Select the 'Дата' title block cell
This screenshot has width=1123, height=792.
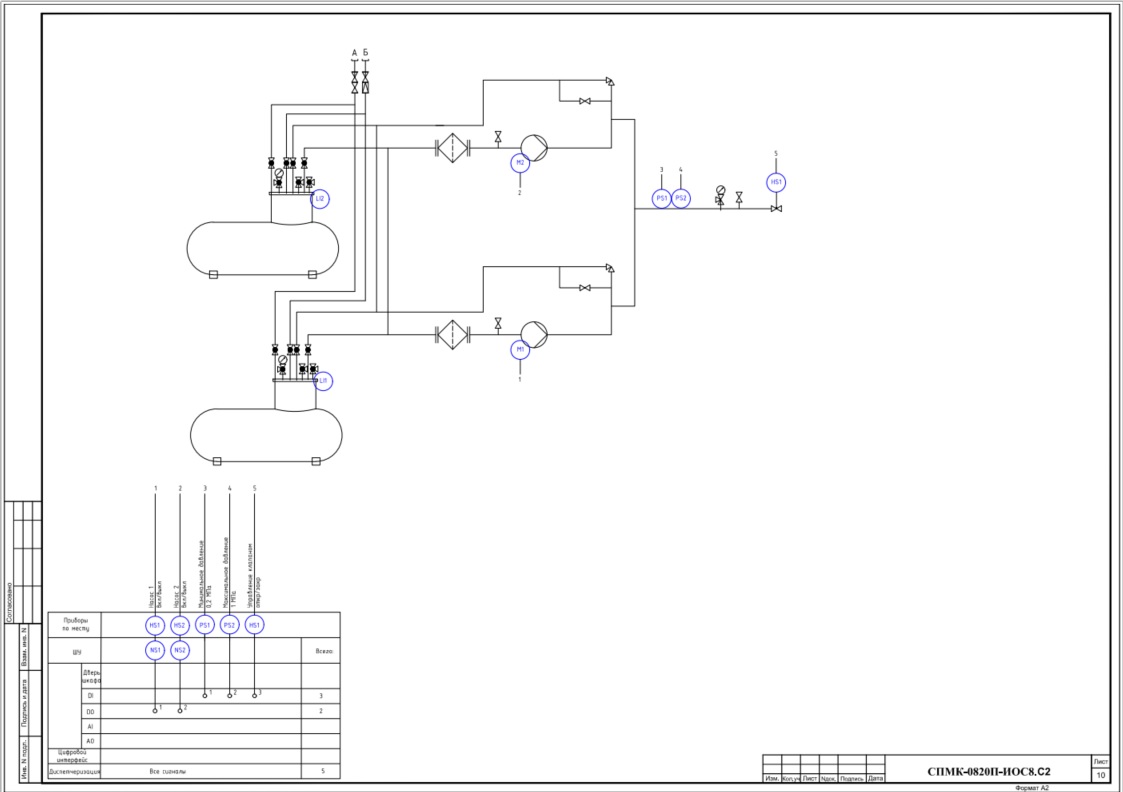pos(875,778)
